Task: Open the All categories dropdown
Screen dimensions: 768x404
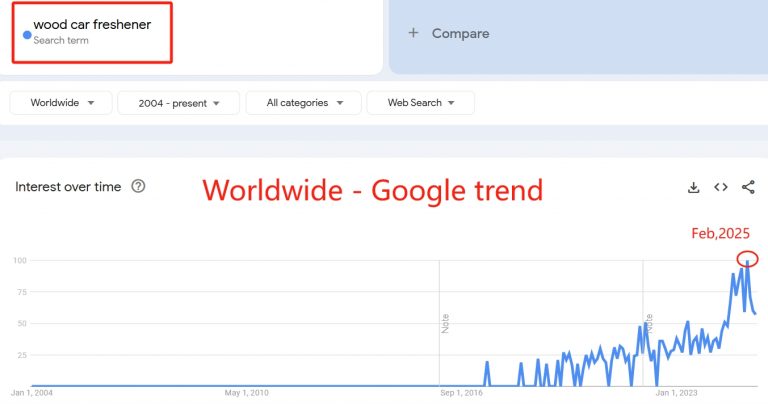Action: point(304,103)
